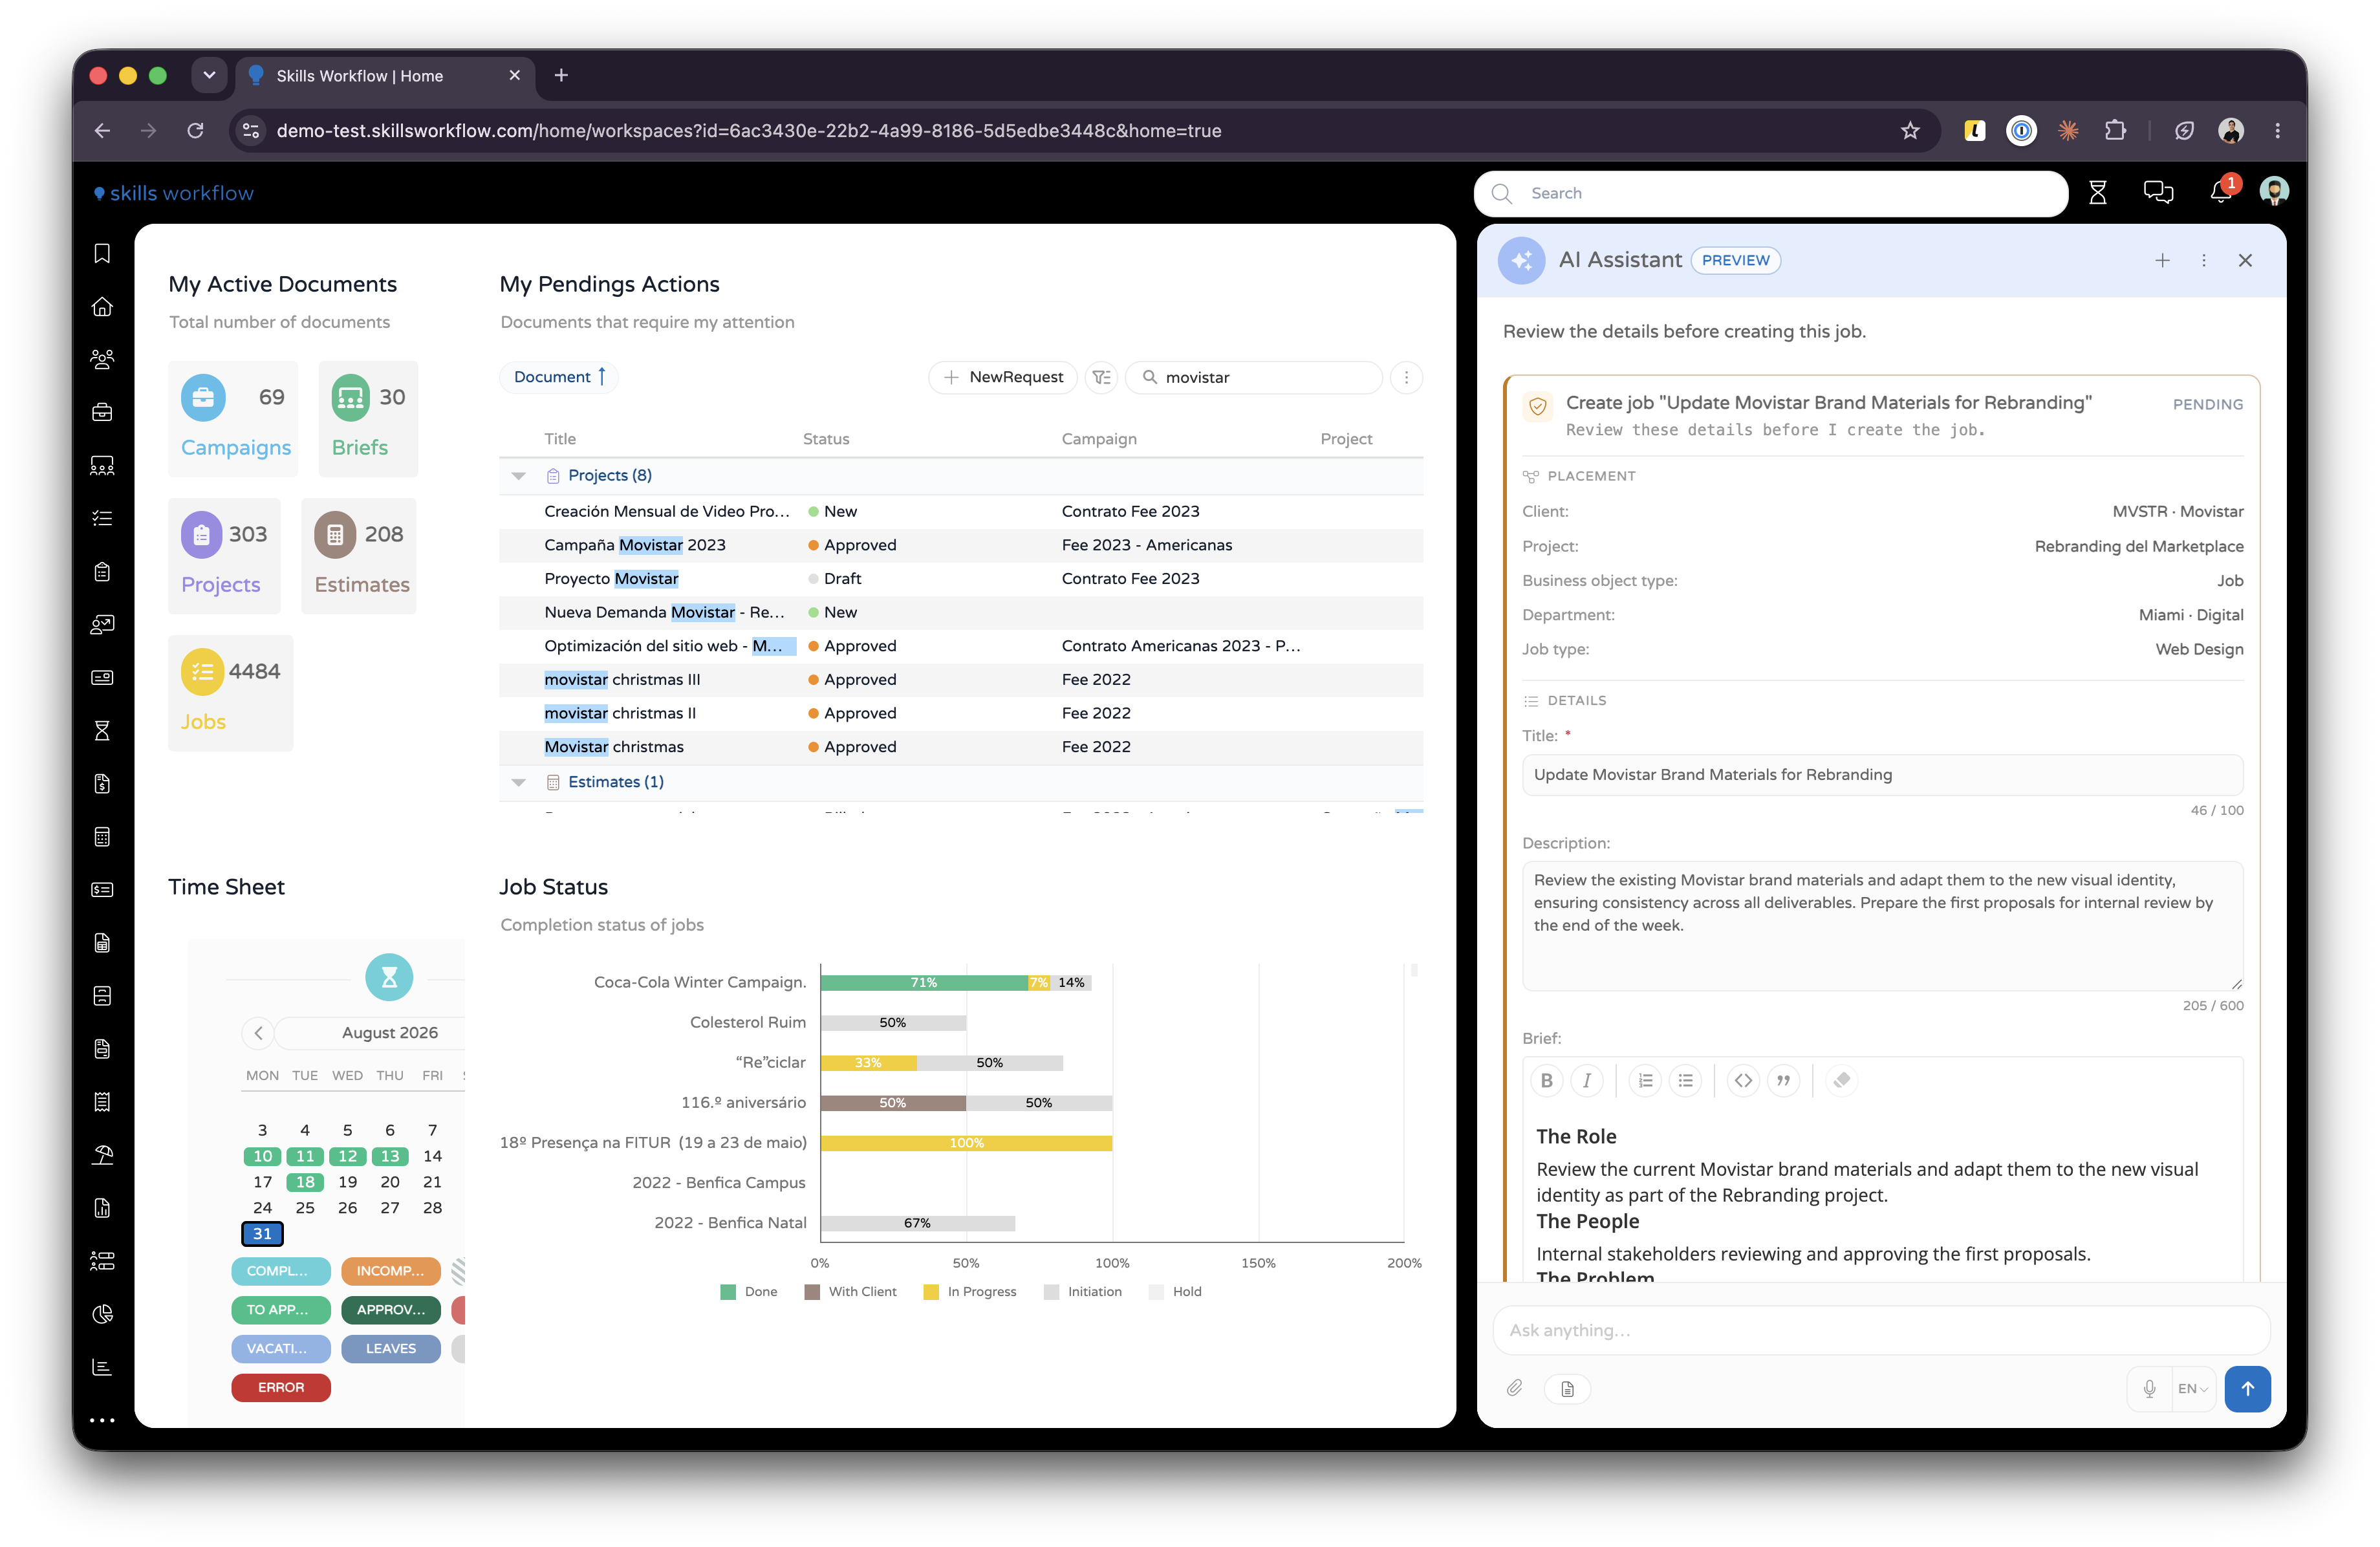Open the hourglass timer icon in the top header
Viewport: 2380px width, 1547px height.
tap(2098, 193)
